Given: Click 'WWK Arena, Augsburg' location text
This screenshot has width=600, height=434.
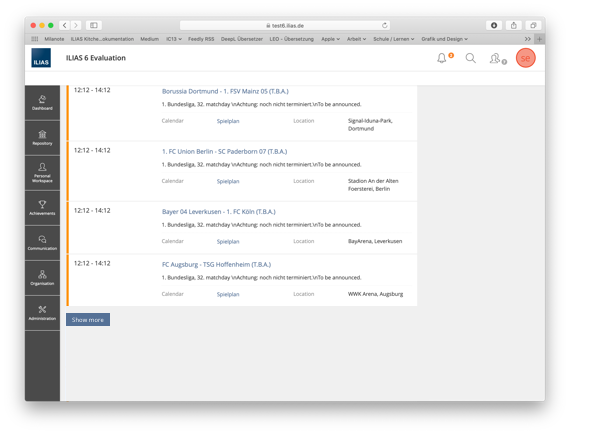Looking at the screenshot, I should point(375,294).
